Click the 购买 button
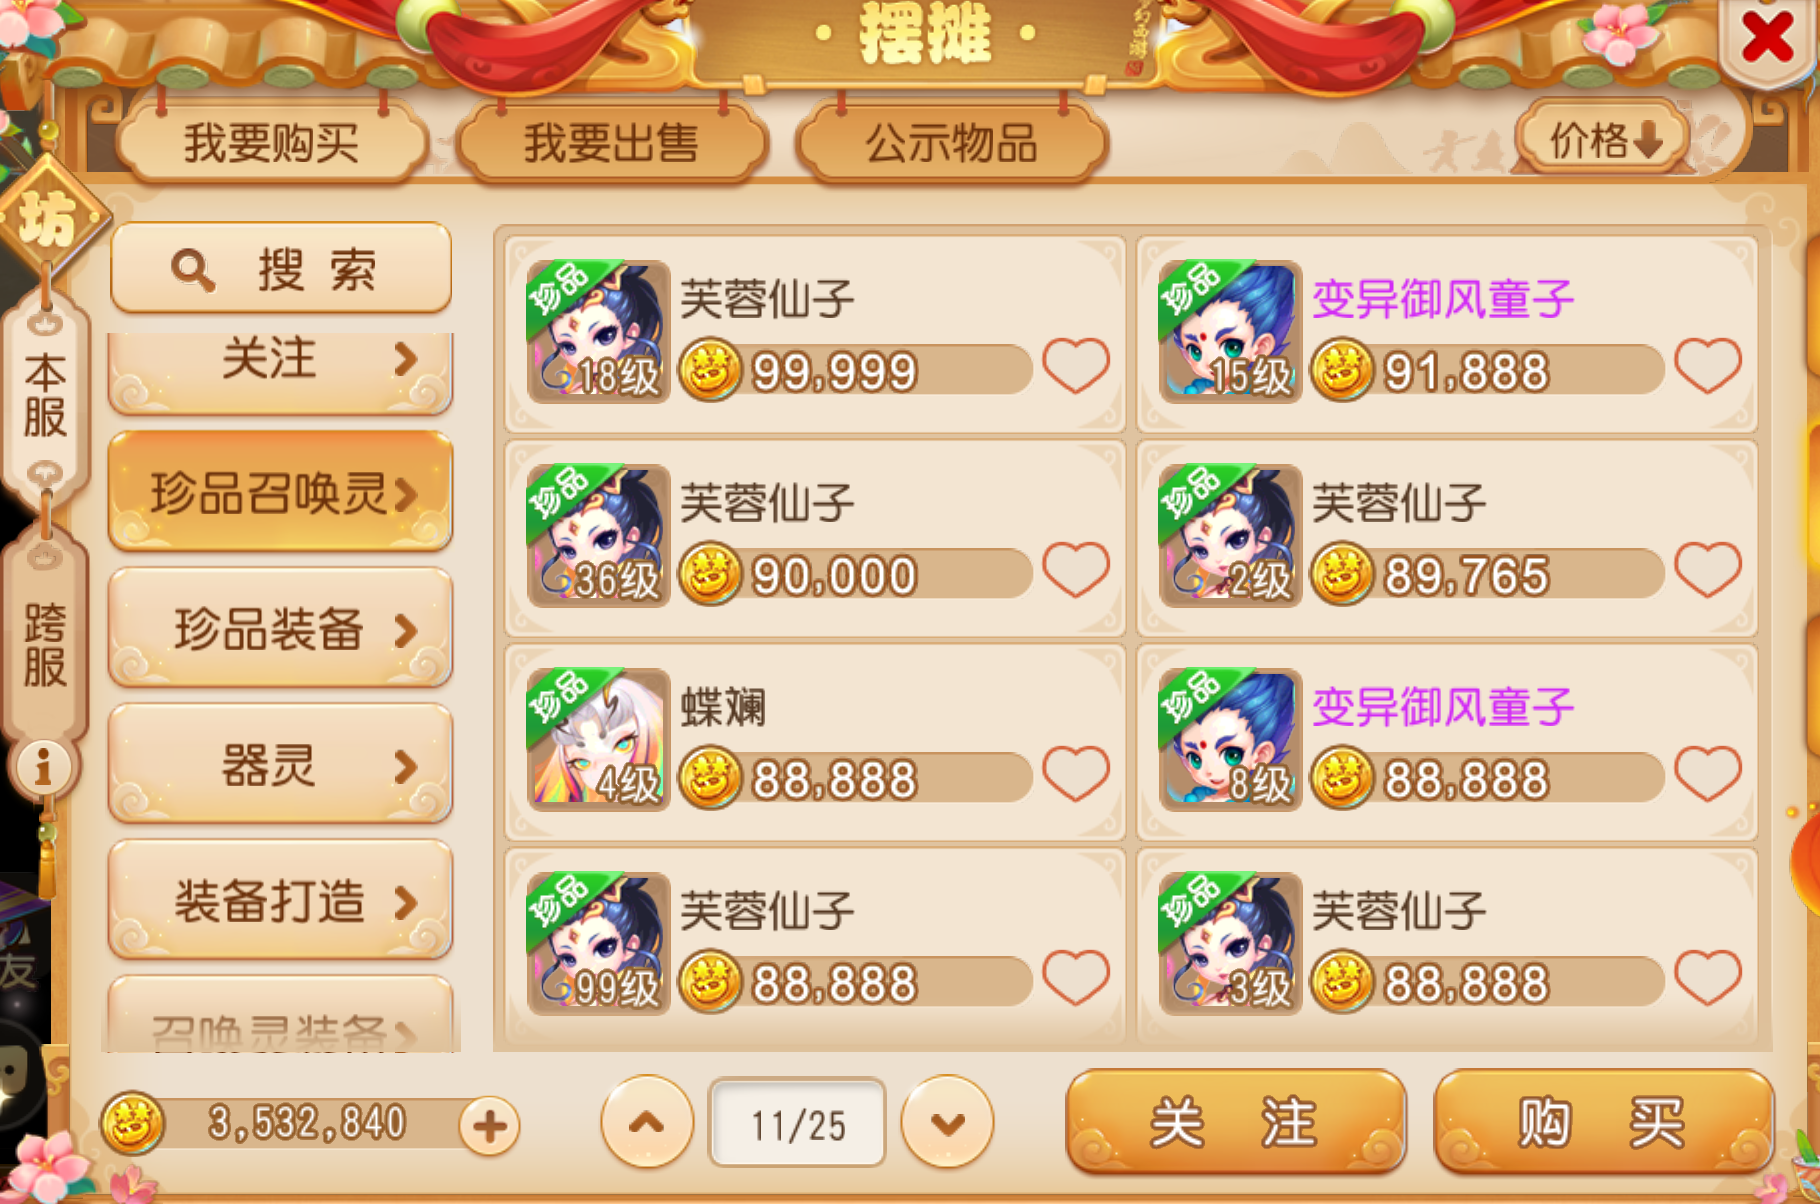1820x1204 pixels. (x=1603, y=1122)
